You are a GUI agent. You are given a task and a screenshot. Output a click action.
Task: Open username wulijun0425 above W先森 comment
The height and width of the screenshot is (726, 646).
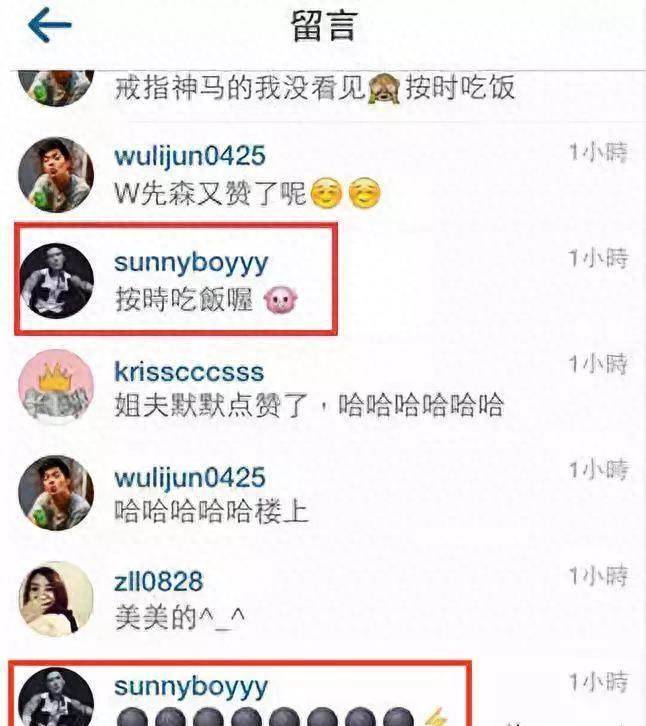point(190,156)
